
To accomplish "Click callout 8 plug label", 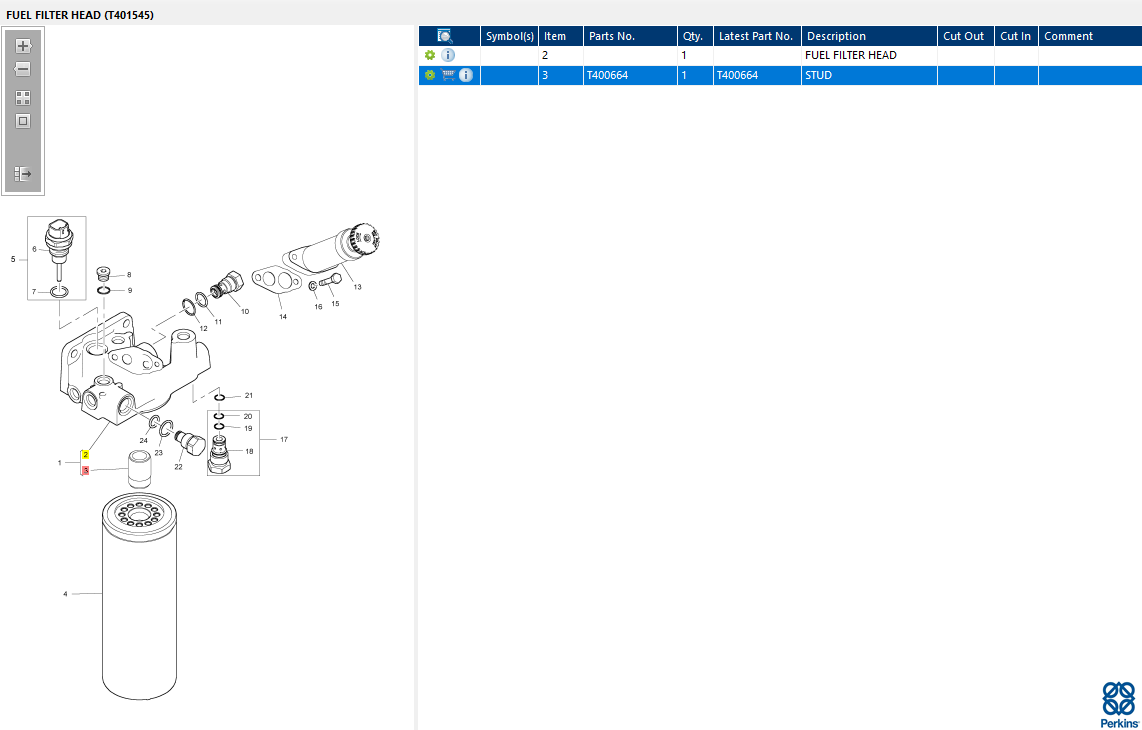I will [129, 275].
